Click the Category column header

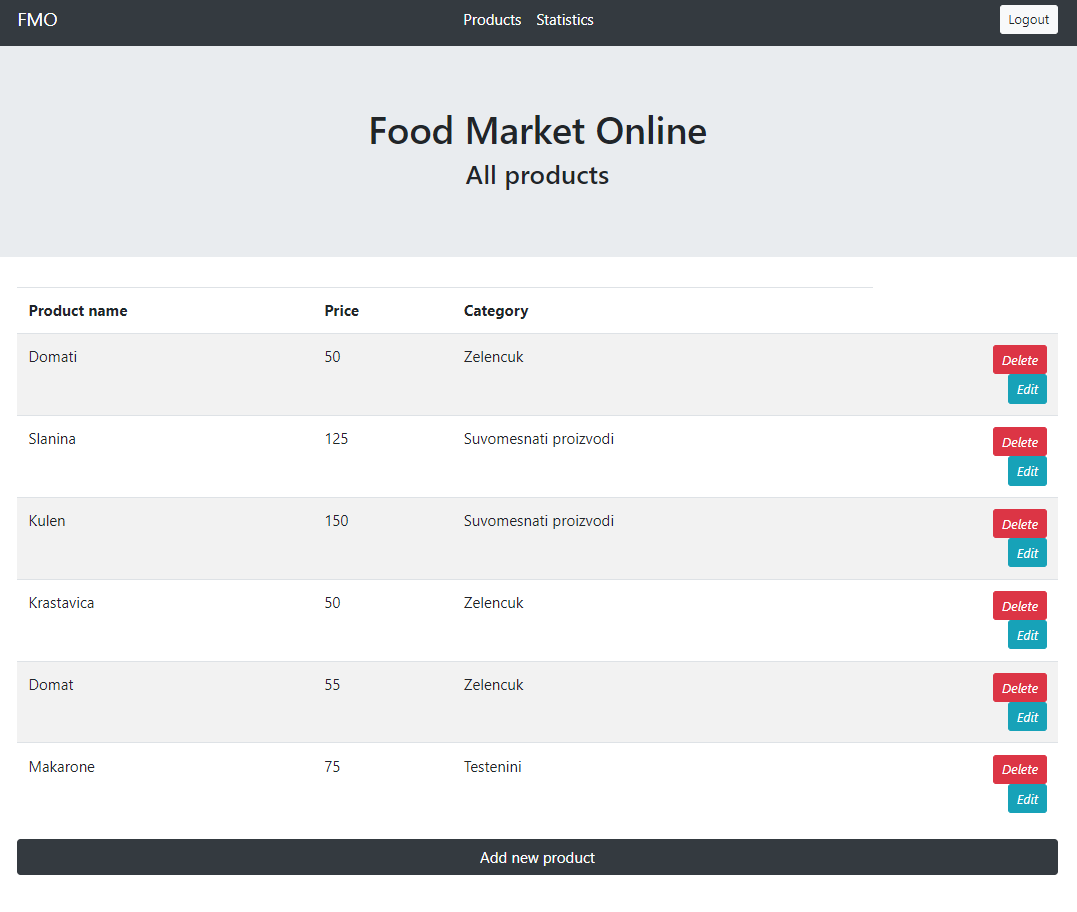[x=495, y=311]
